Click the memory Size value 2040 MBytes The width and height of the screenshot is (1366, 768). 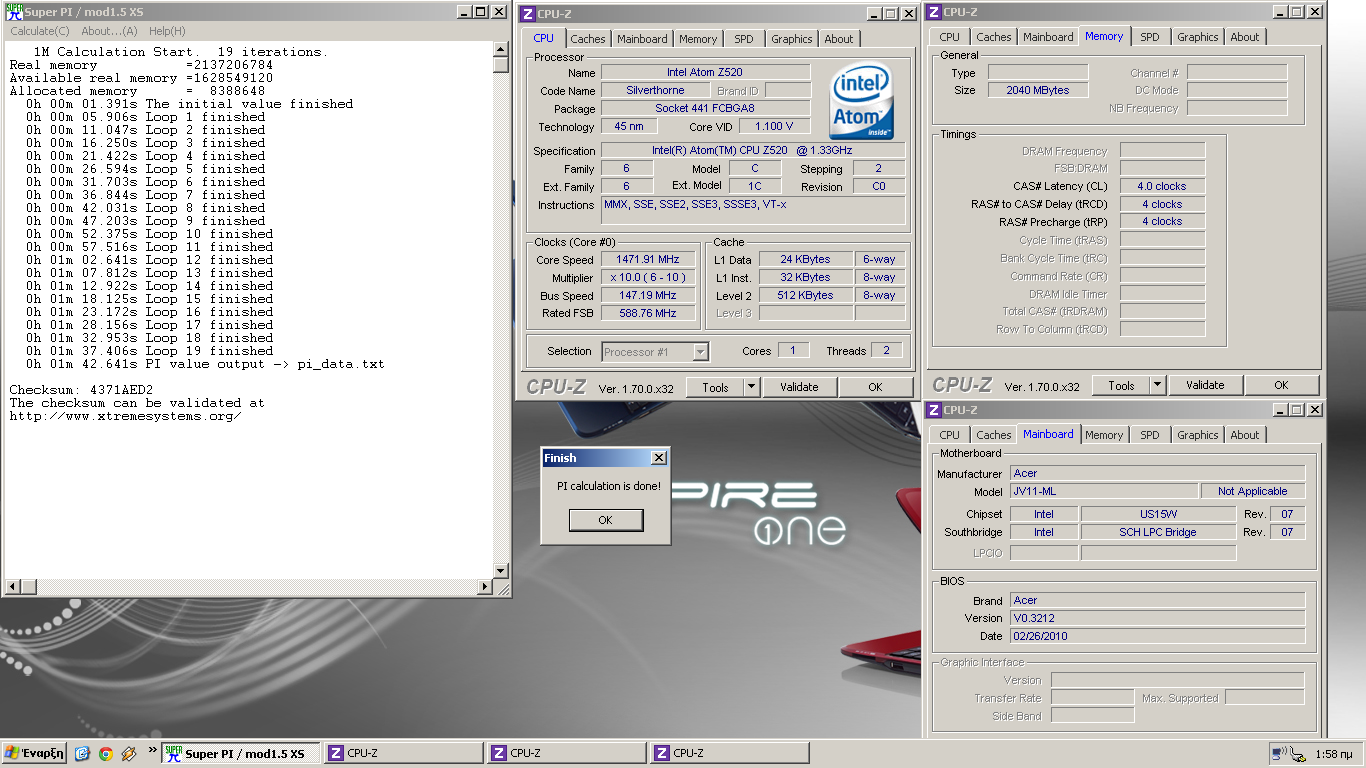coord(1038,90)
